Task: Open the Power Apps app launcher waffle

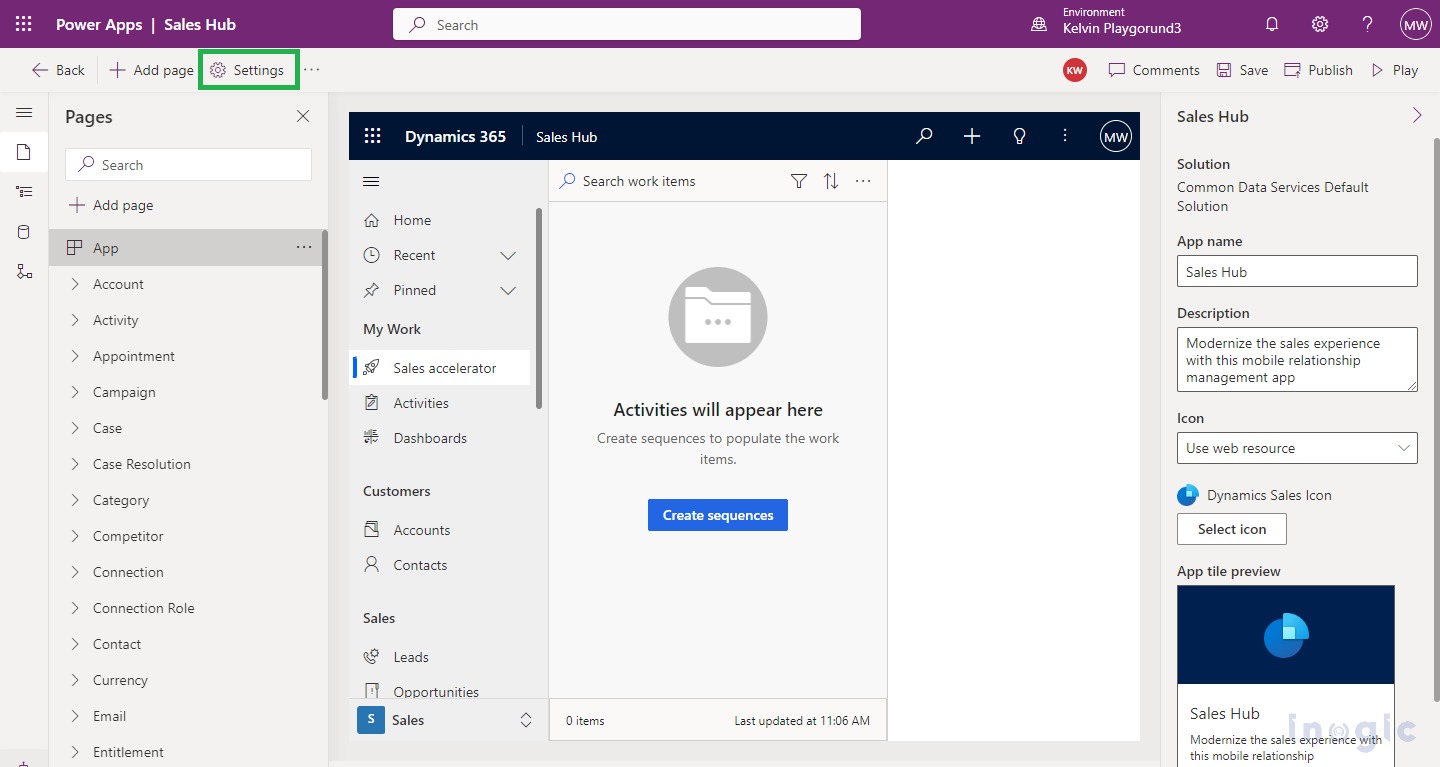Action: tap(23, 24)
